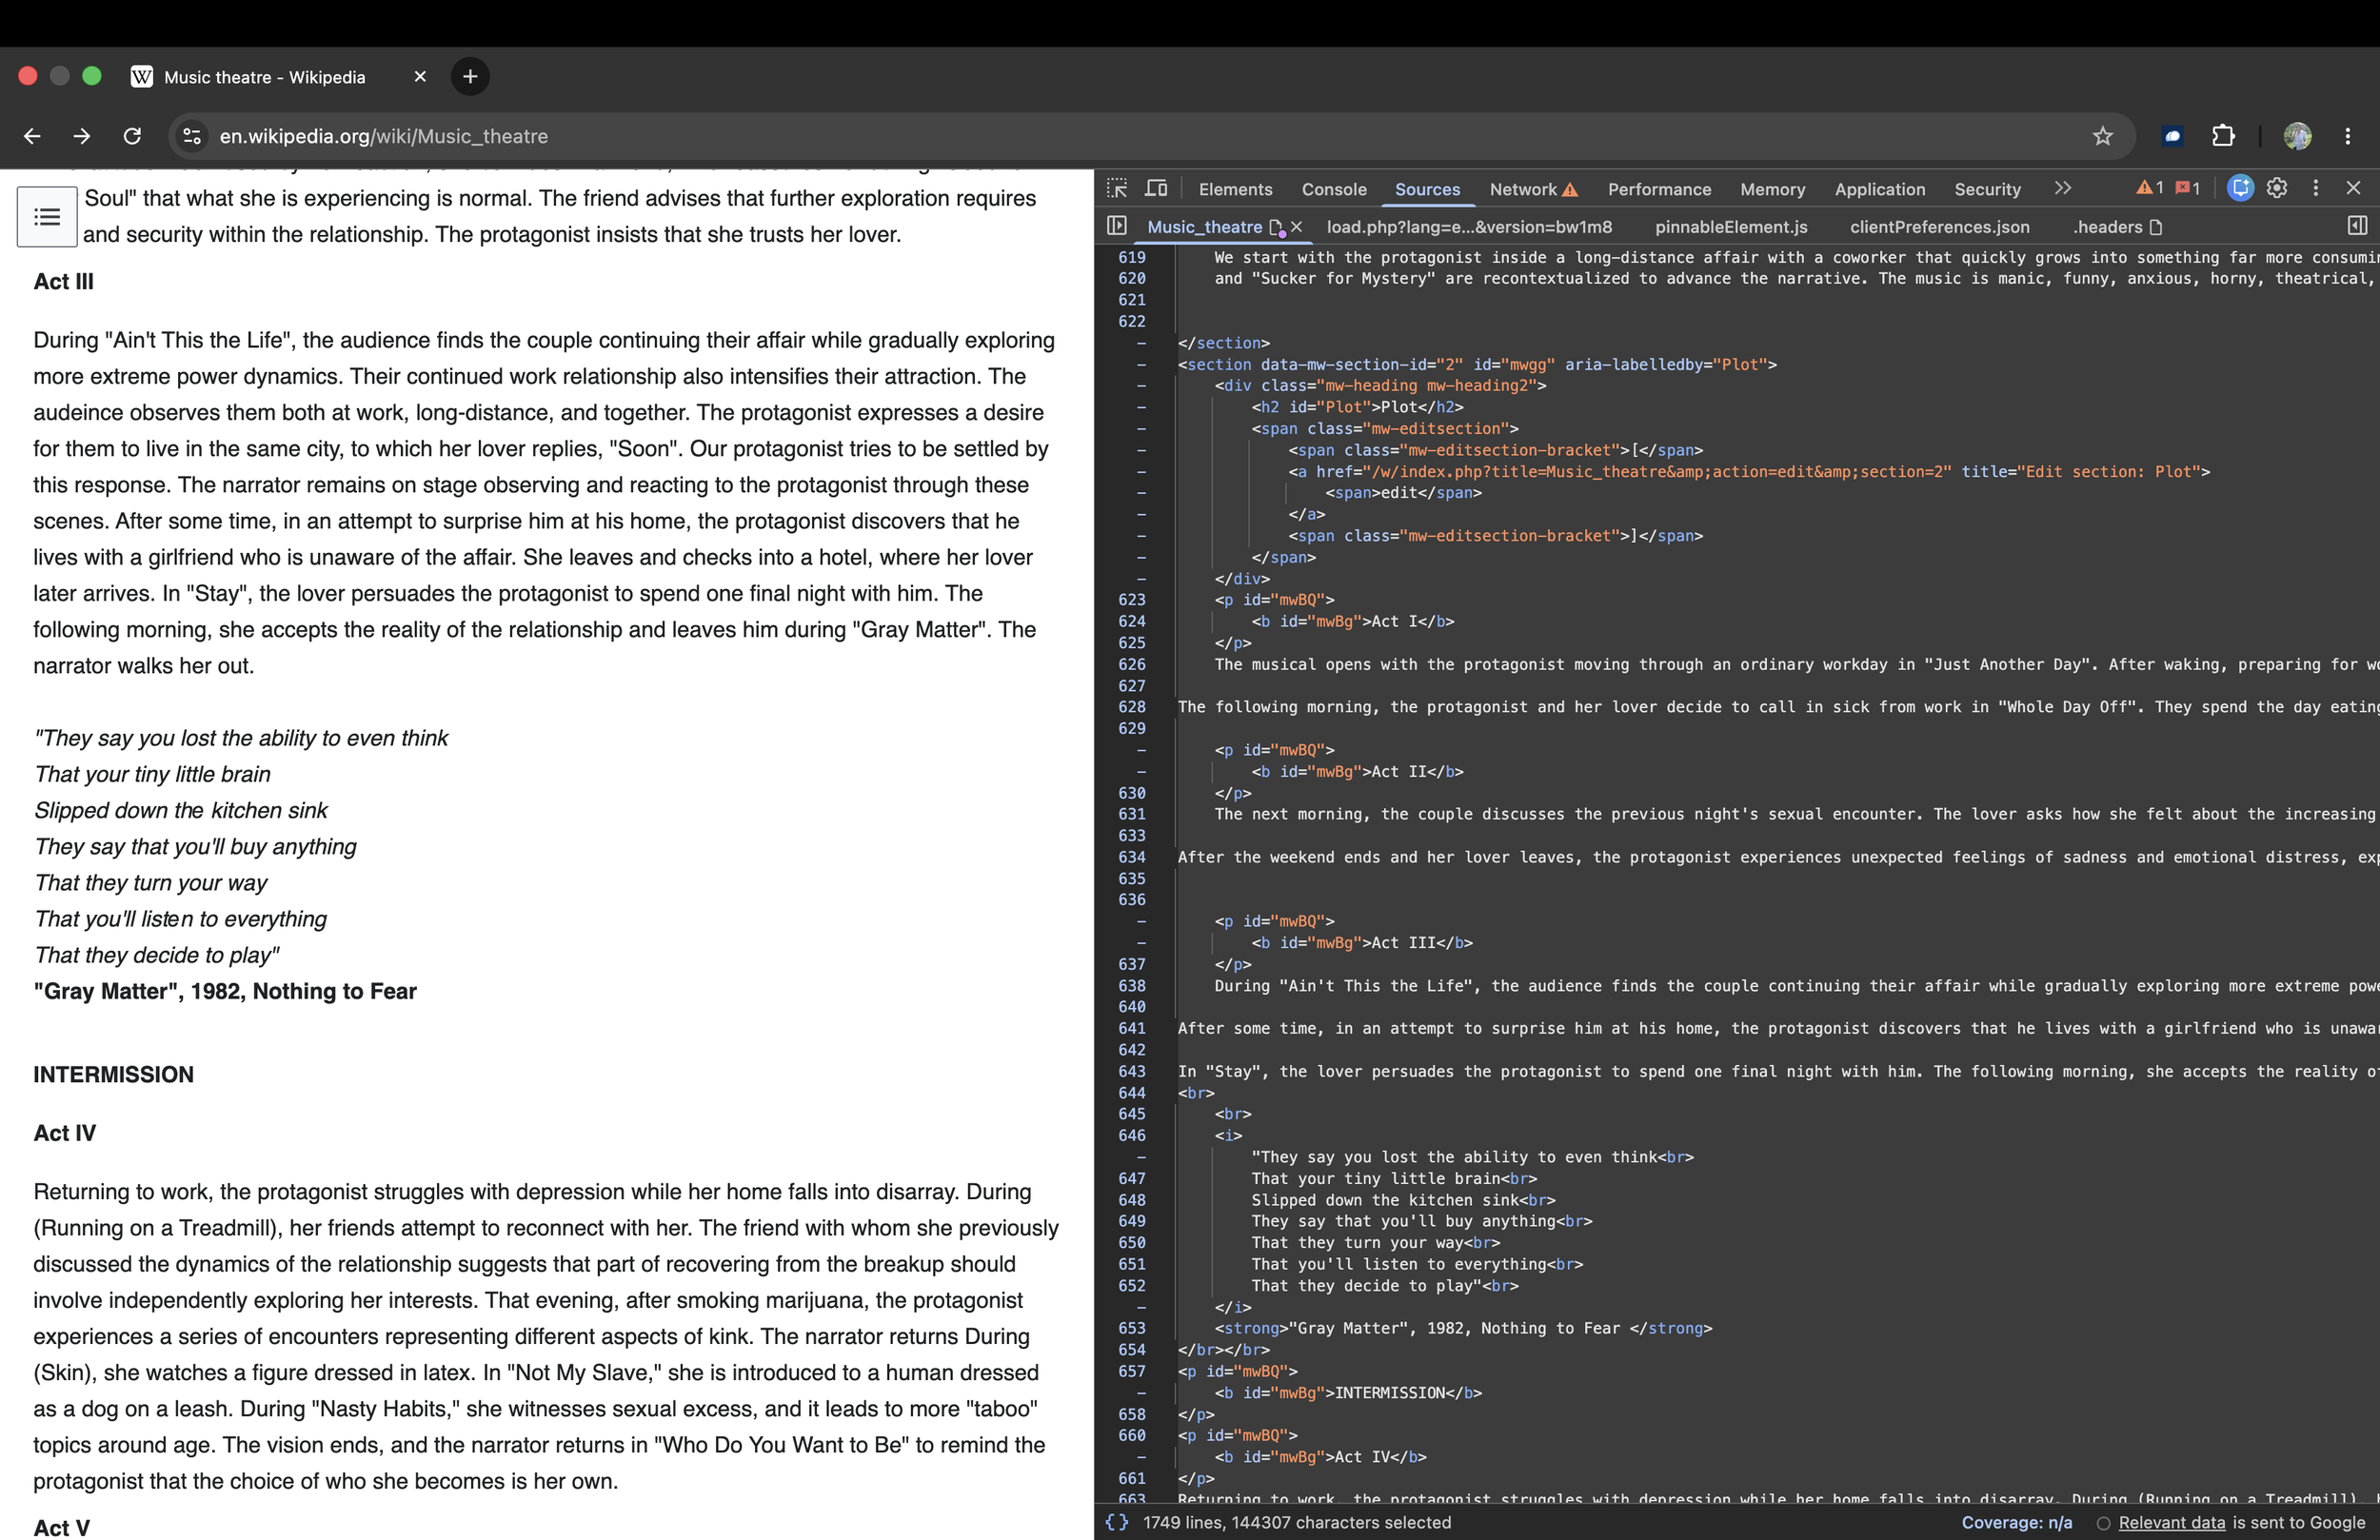The image size is (2380, 1540).
Task: Toggle device toolbar in DevTools
Action: (1156, 188)
